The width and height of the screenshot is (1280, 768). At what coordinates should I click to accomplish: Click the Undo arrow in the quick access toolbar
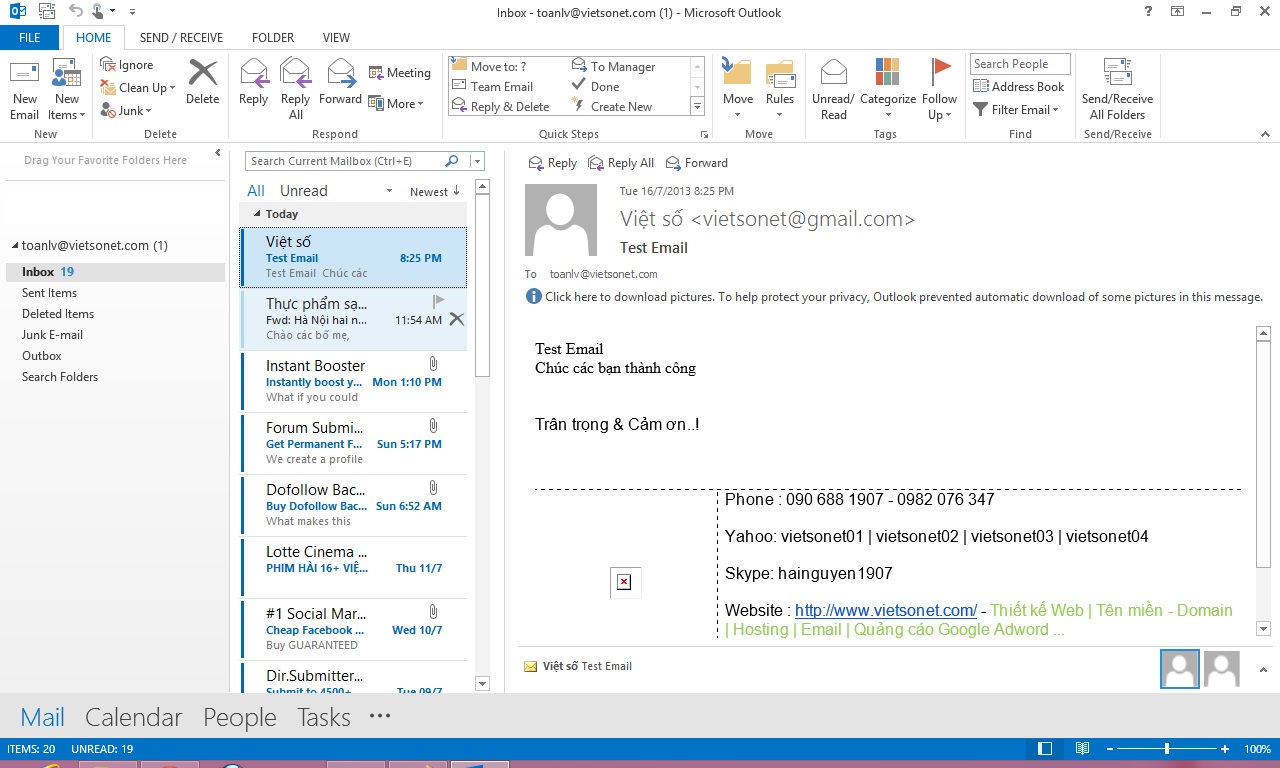coord(76,12)
